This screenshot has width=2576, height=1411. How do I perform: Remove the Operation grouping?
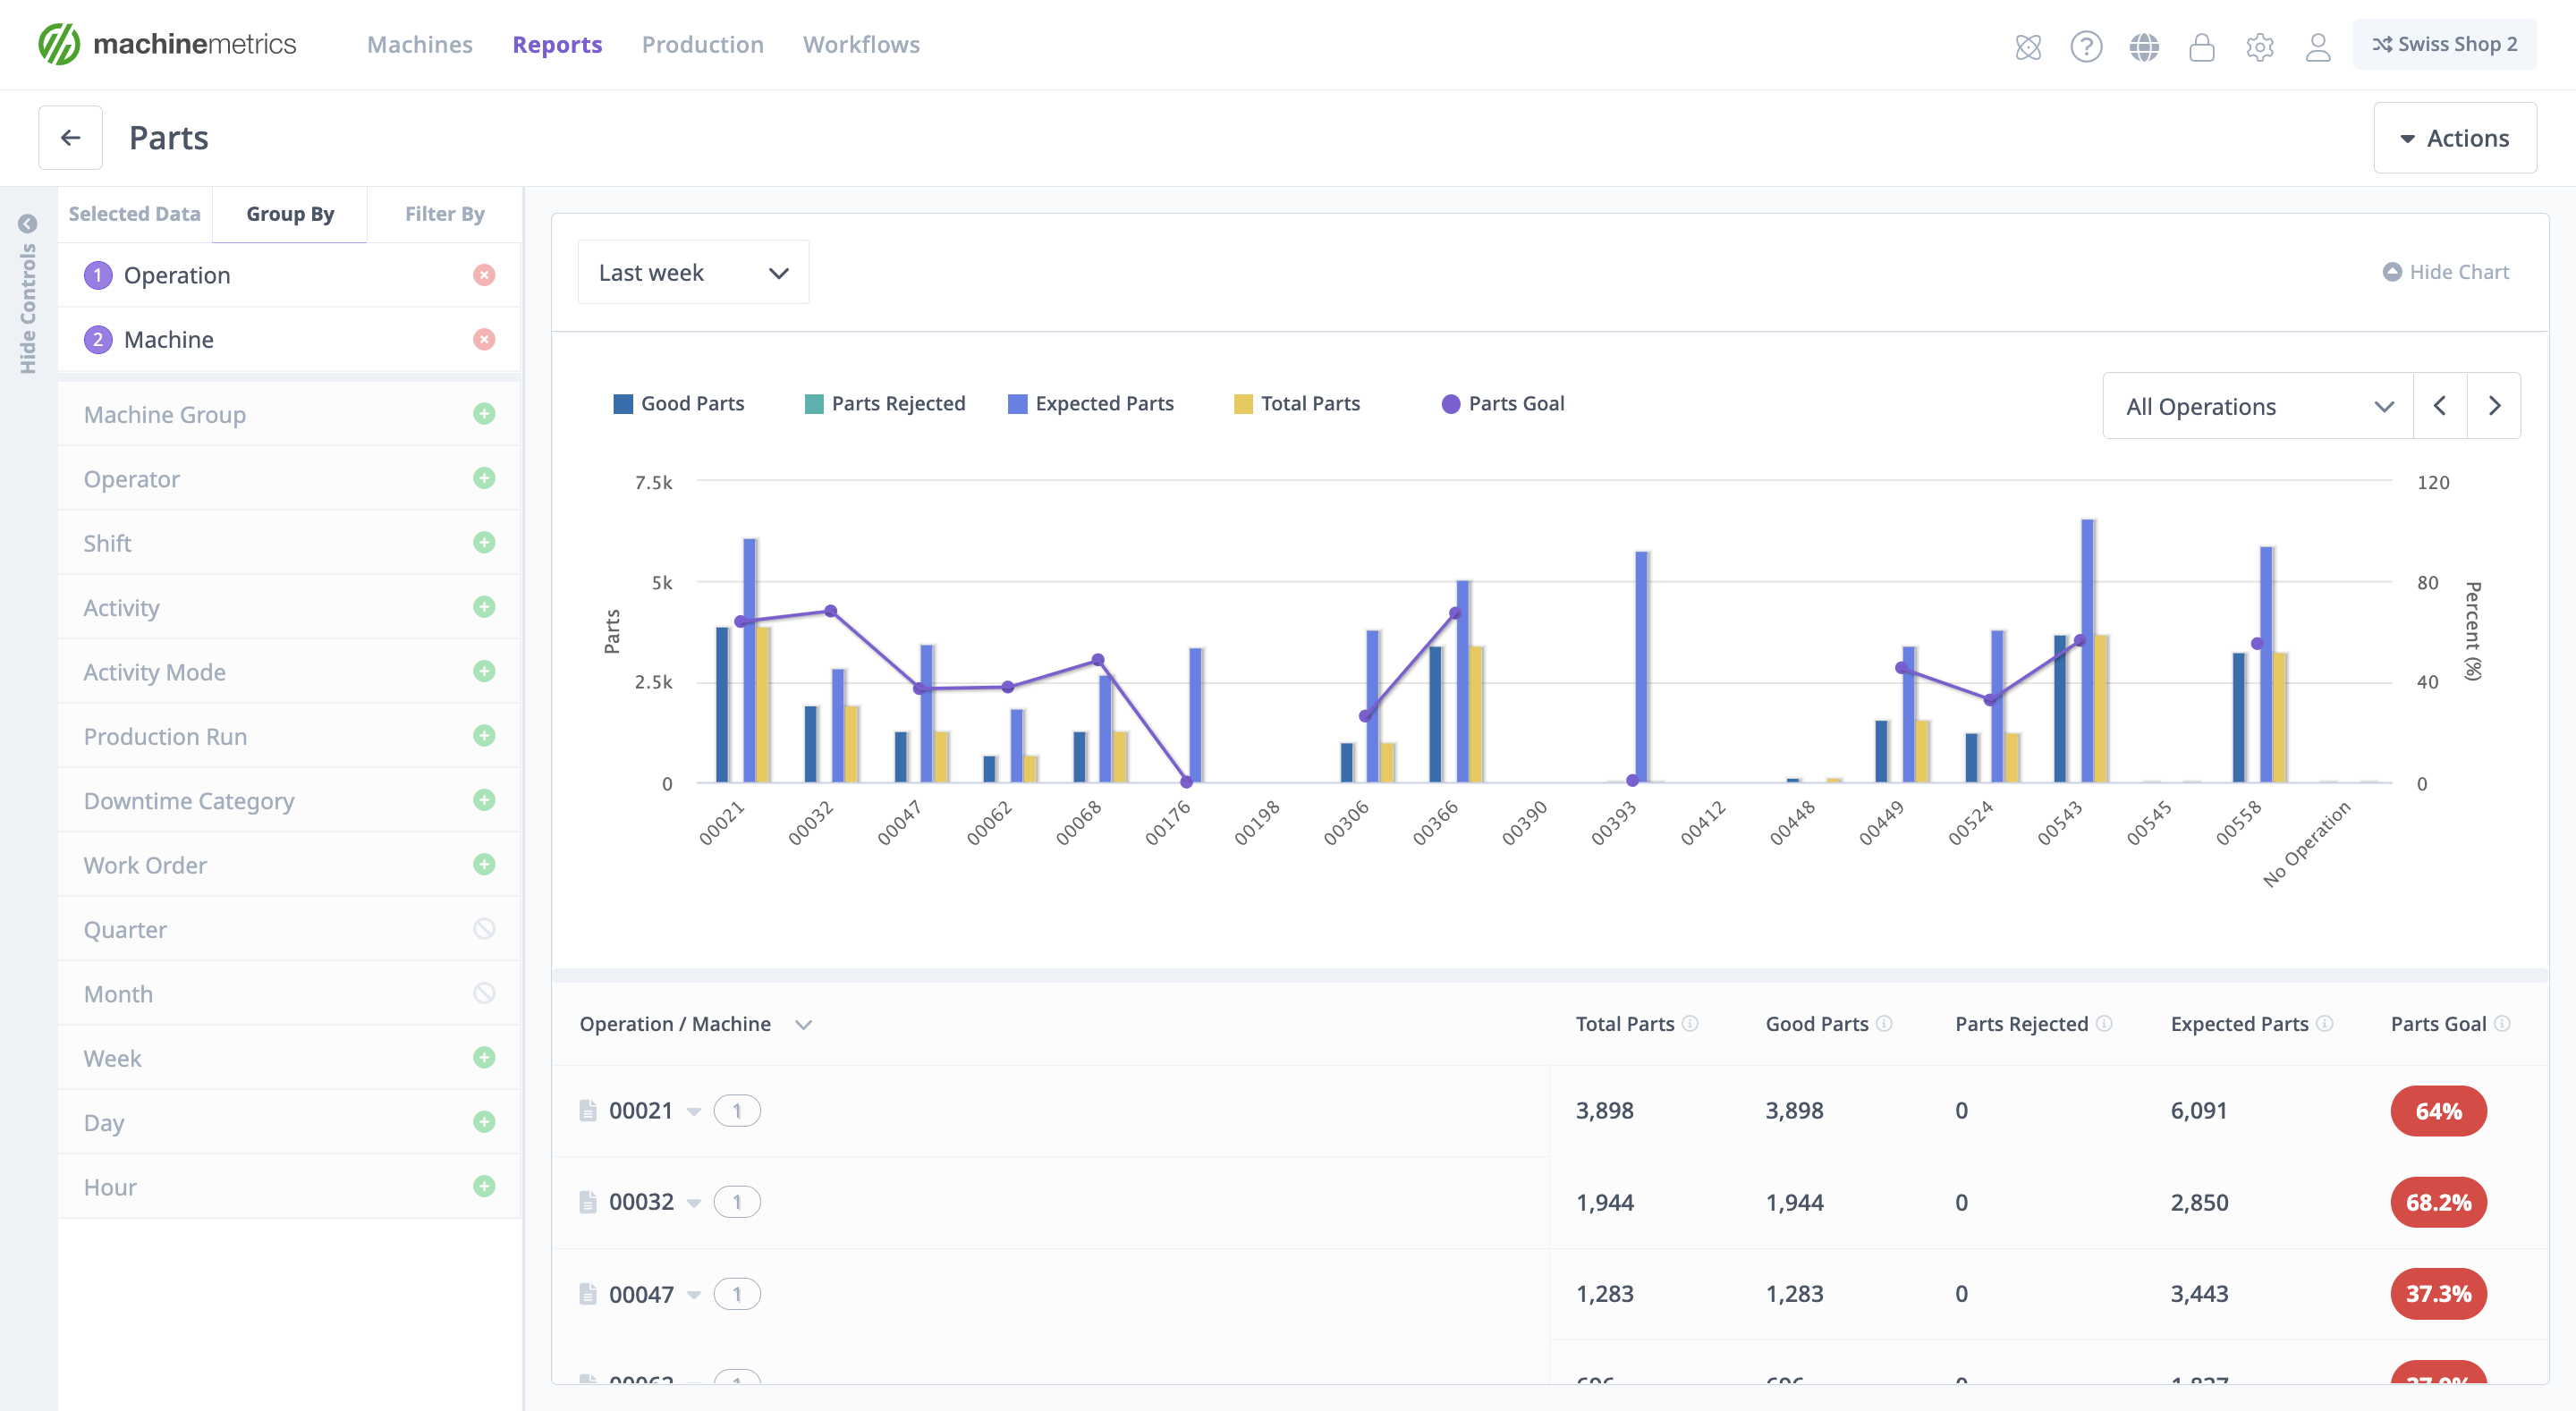pos(484,275)
